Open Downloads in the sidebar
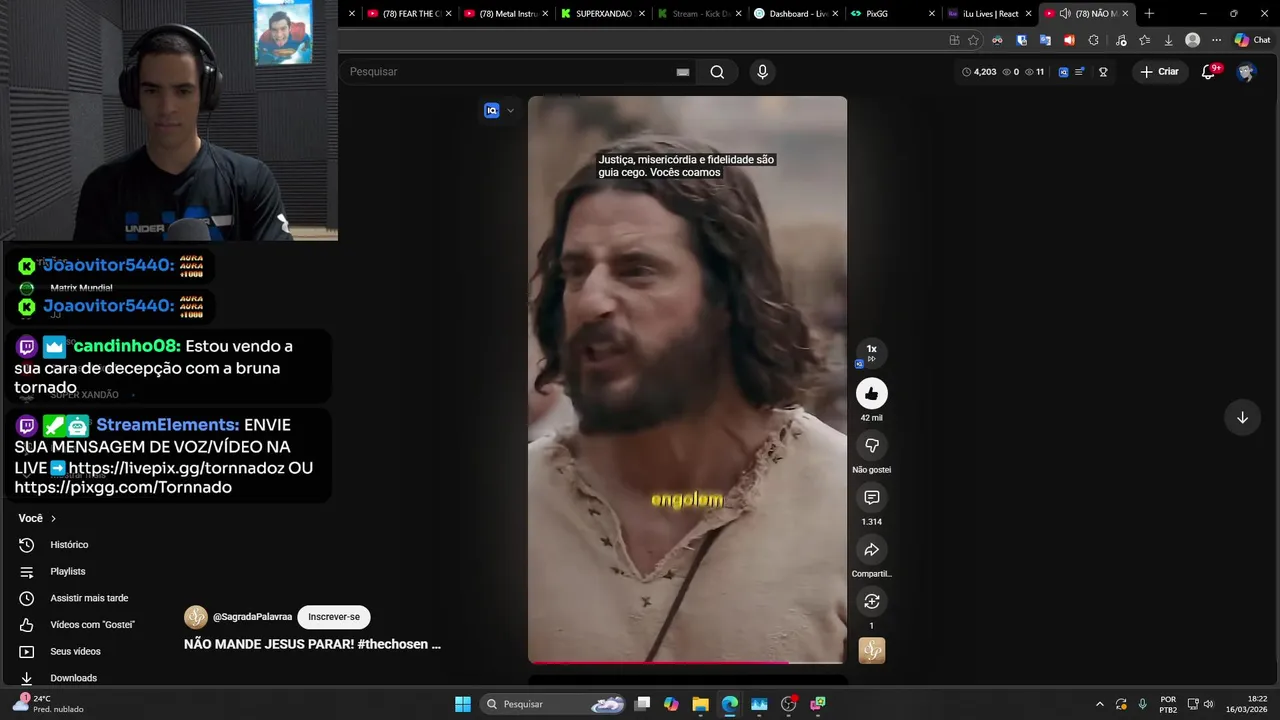Image resolution: width=1280 pixels, height=720 pixels. (x=73, y=678)
